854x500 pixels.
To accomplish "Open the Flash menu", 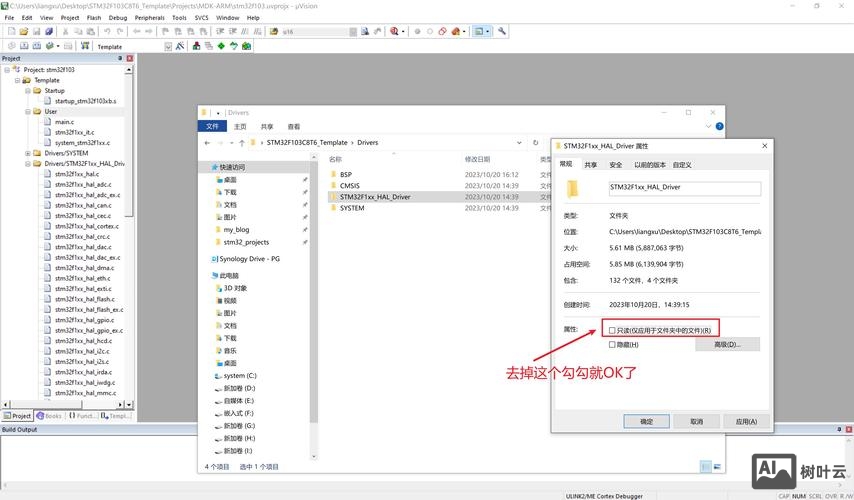I will point(94,17).
